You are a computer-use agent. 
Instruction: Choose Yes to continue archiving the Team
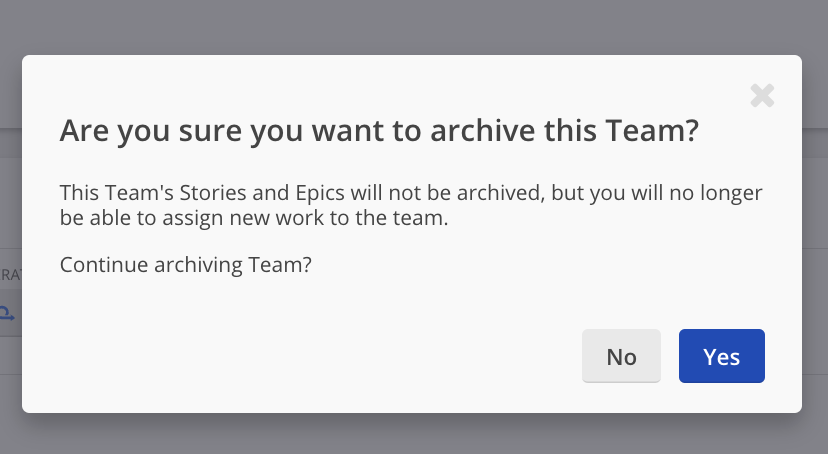(x=721, y=356)
